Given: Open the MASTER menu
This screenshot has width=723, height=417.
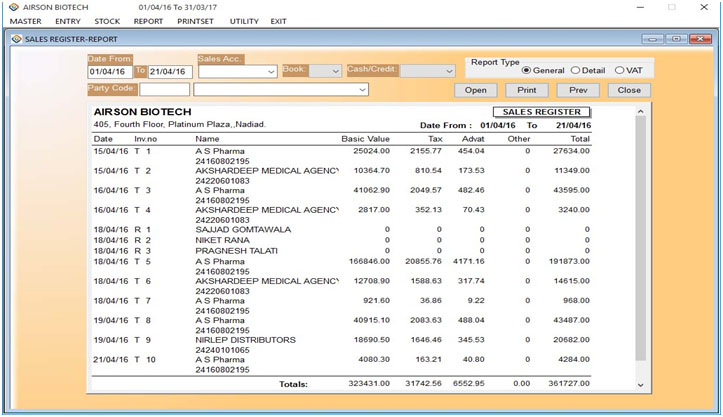Looking at the screenshot, I should (25, 21).
